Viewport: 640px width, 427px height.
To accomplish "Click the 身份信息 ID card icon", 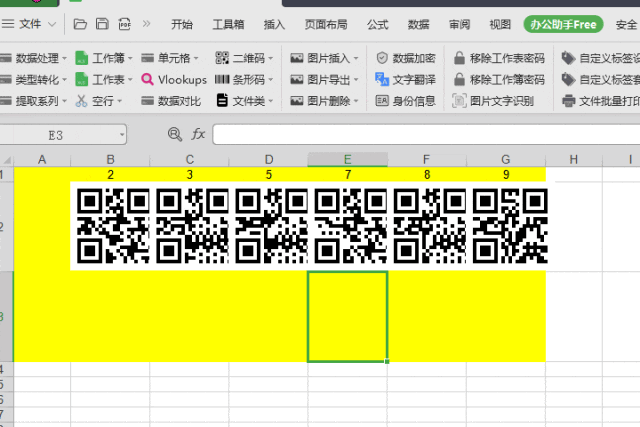I will pyautogui.click(x=382, y=100).
